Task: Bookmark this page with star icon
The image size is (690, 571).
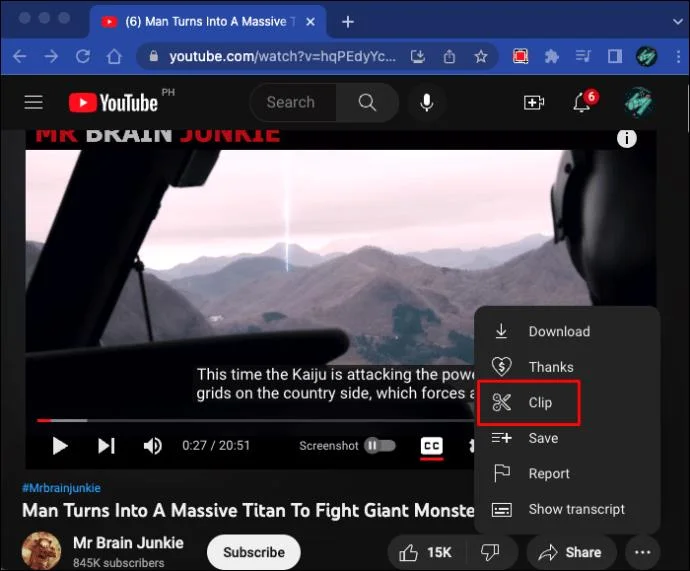Action: 481,56
